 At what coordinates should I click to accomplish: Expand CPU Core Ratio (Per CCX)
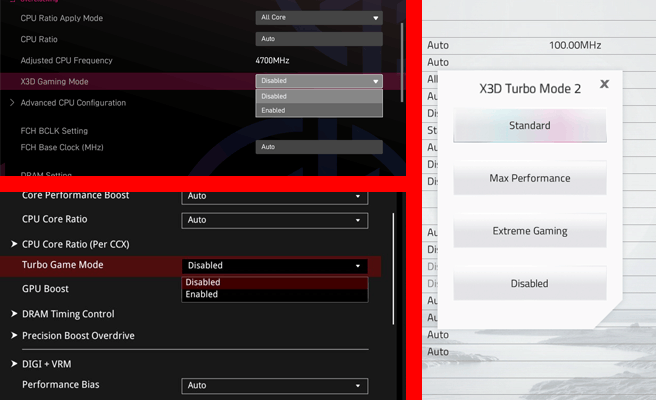pyautogui.click(x=75, y=244)
